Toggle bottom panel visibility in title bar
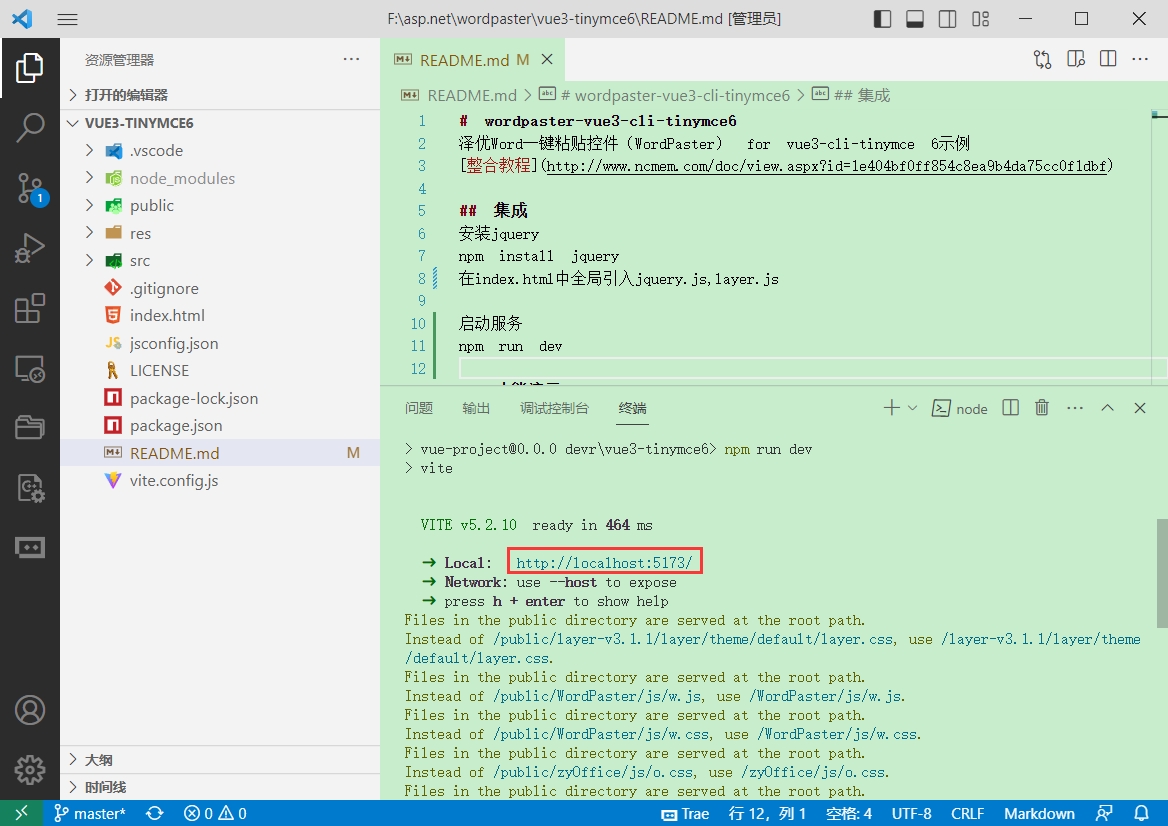The image size is (1168, 826). click(x=914, y=19)
